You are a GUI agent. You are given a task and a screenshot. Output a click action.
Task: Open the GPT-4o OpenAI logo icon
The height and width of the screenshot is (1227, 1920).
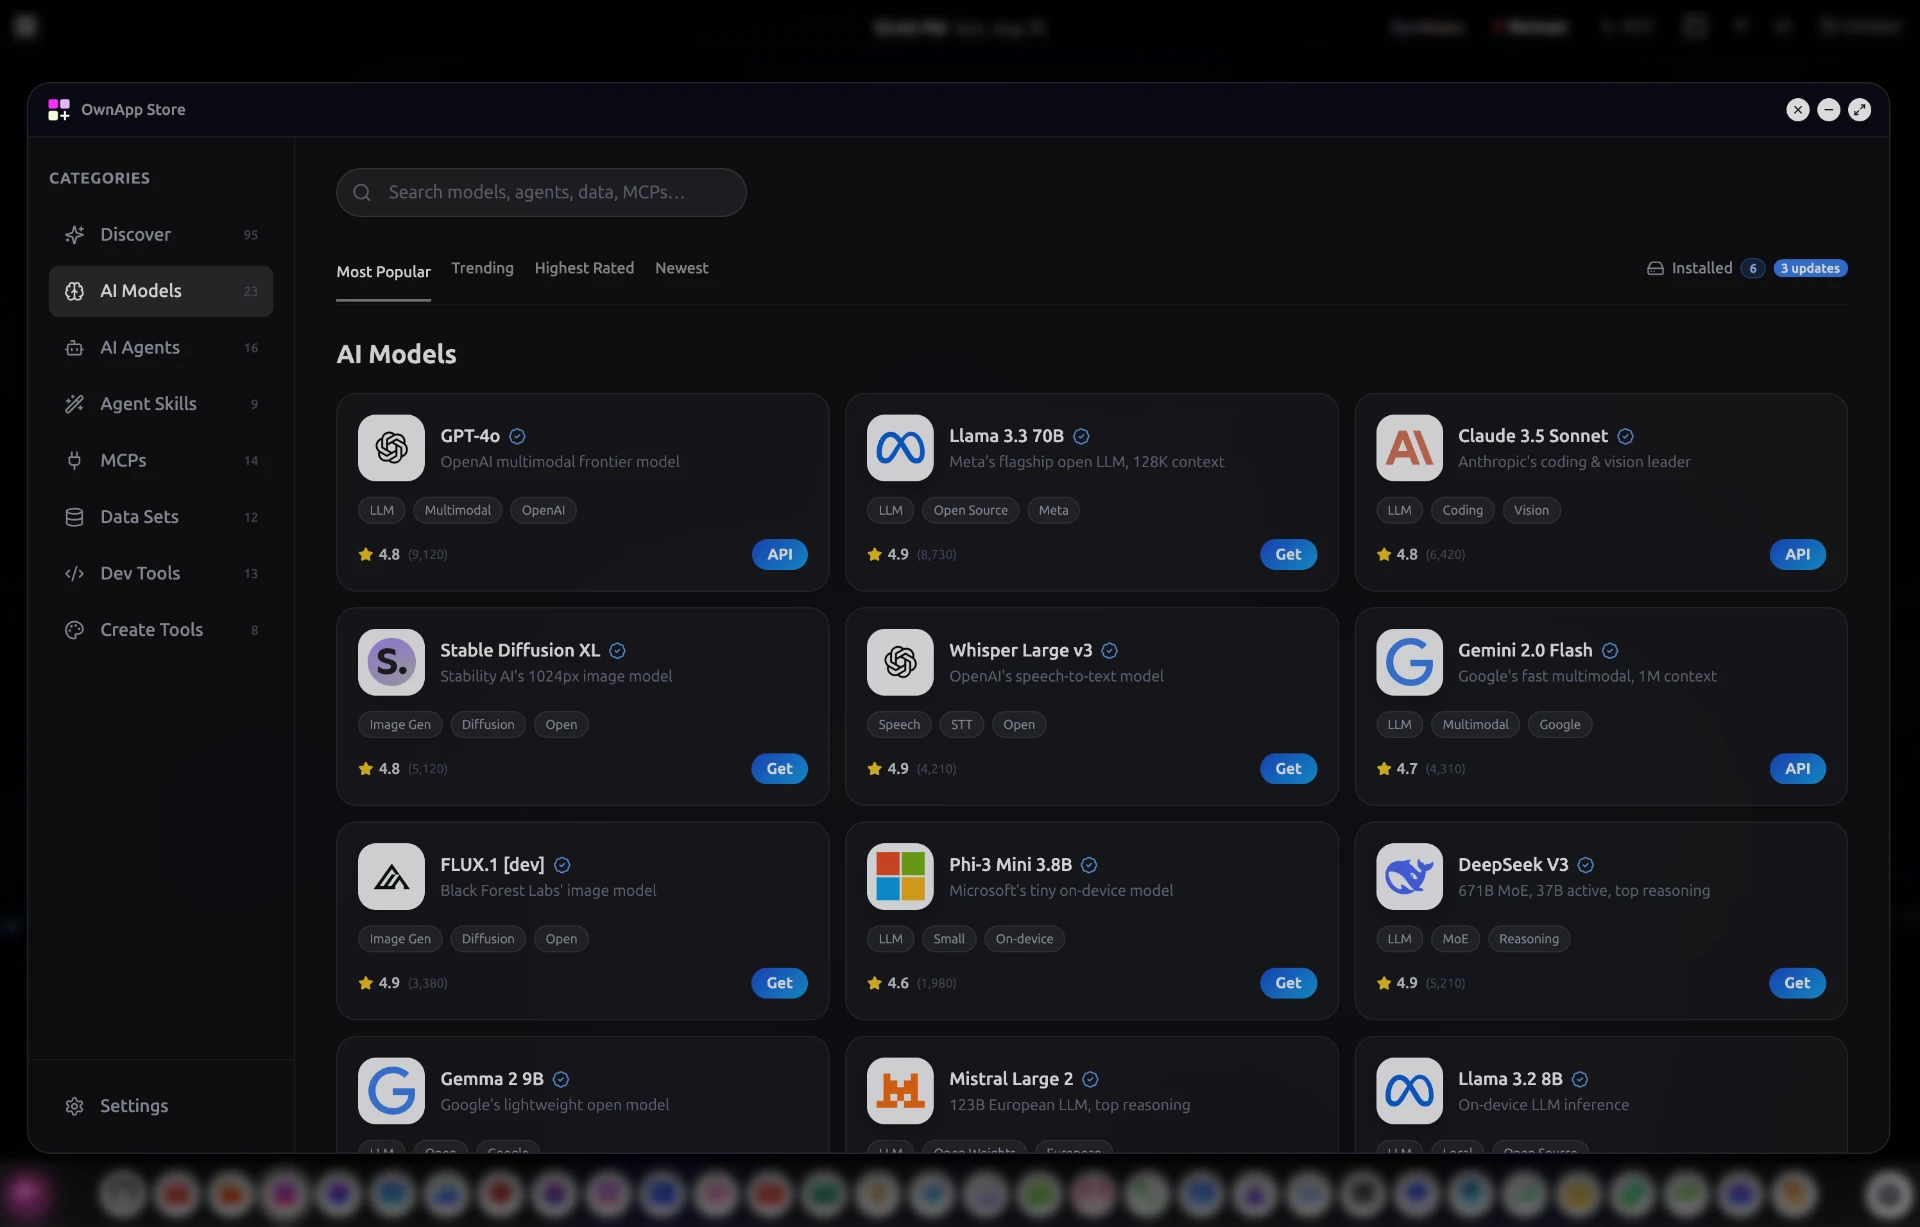(x=391, y=448)
